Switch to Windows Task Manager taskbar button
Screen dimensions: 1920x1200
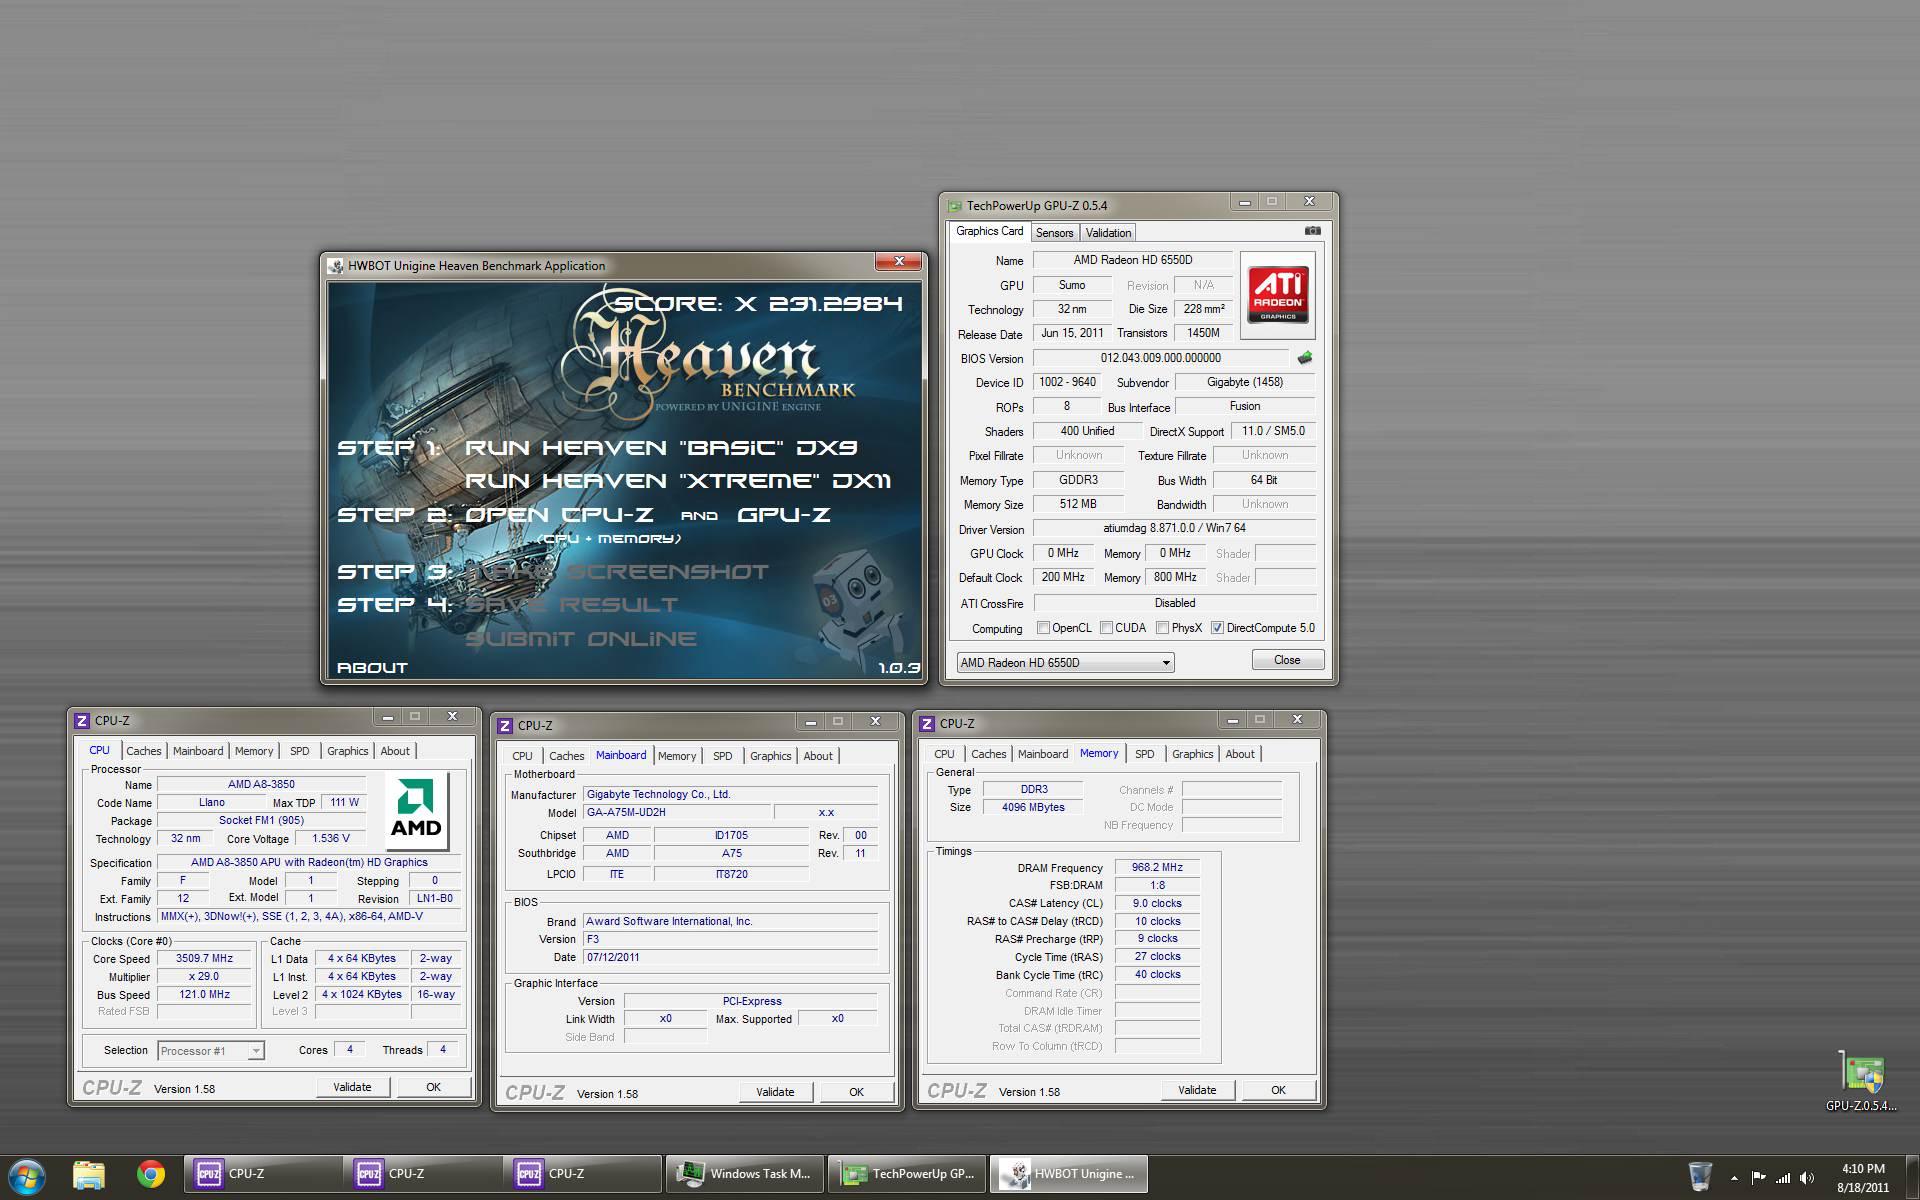coord(745,1174)
